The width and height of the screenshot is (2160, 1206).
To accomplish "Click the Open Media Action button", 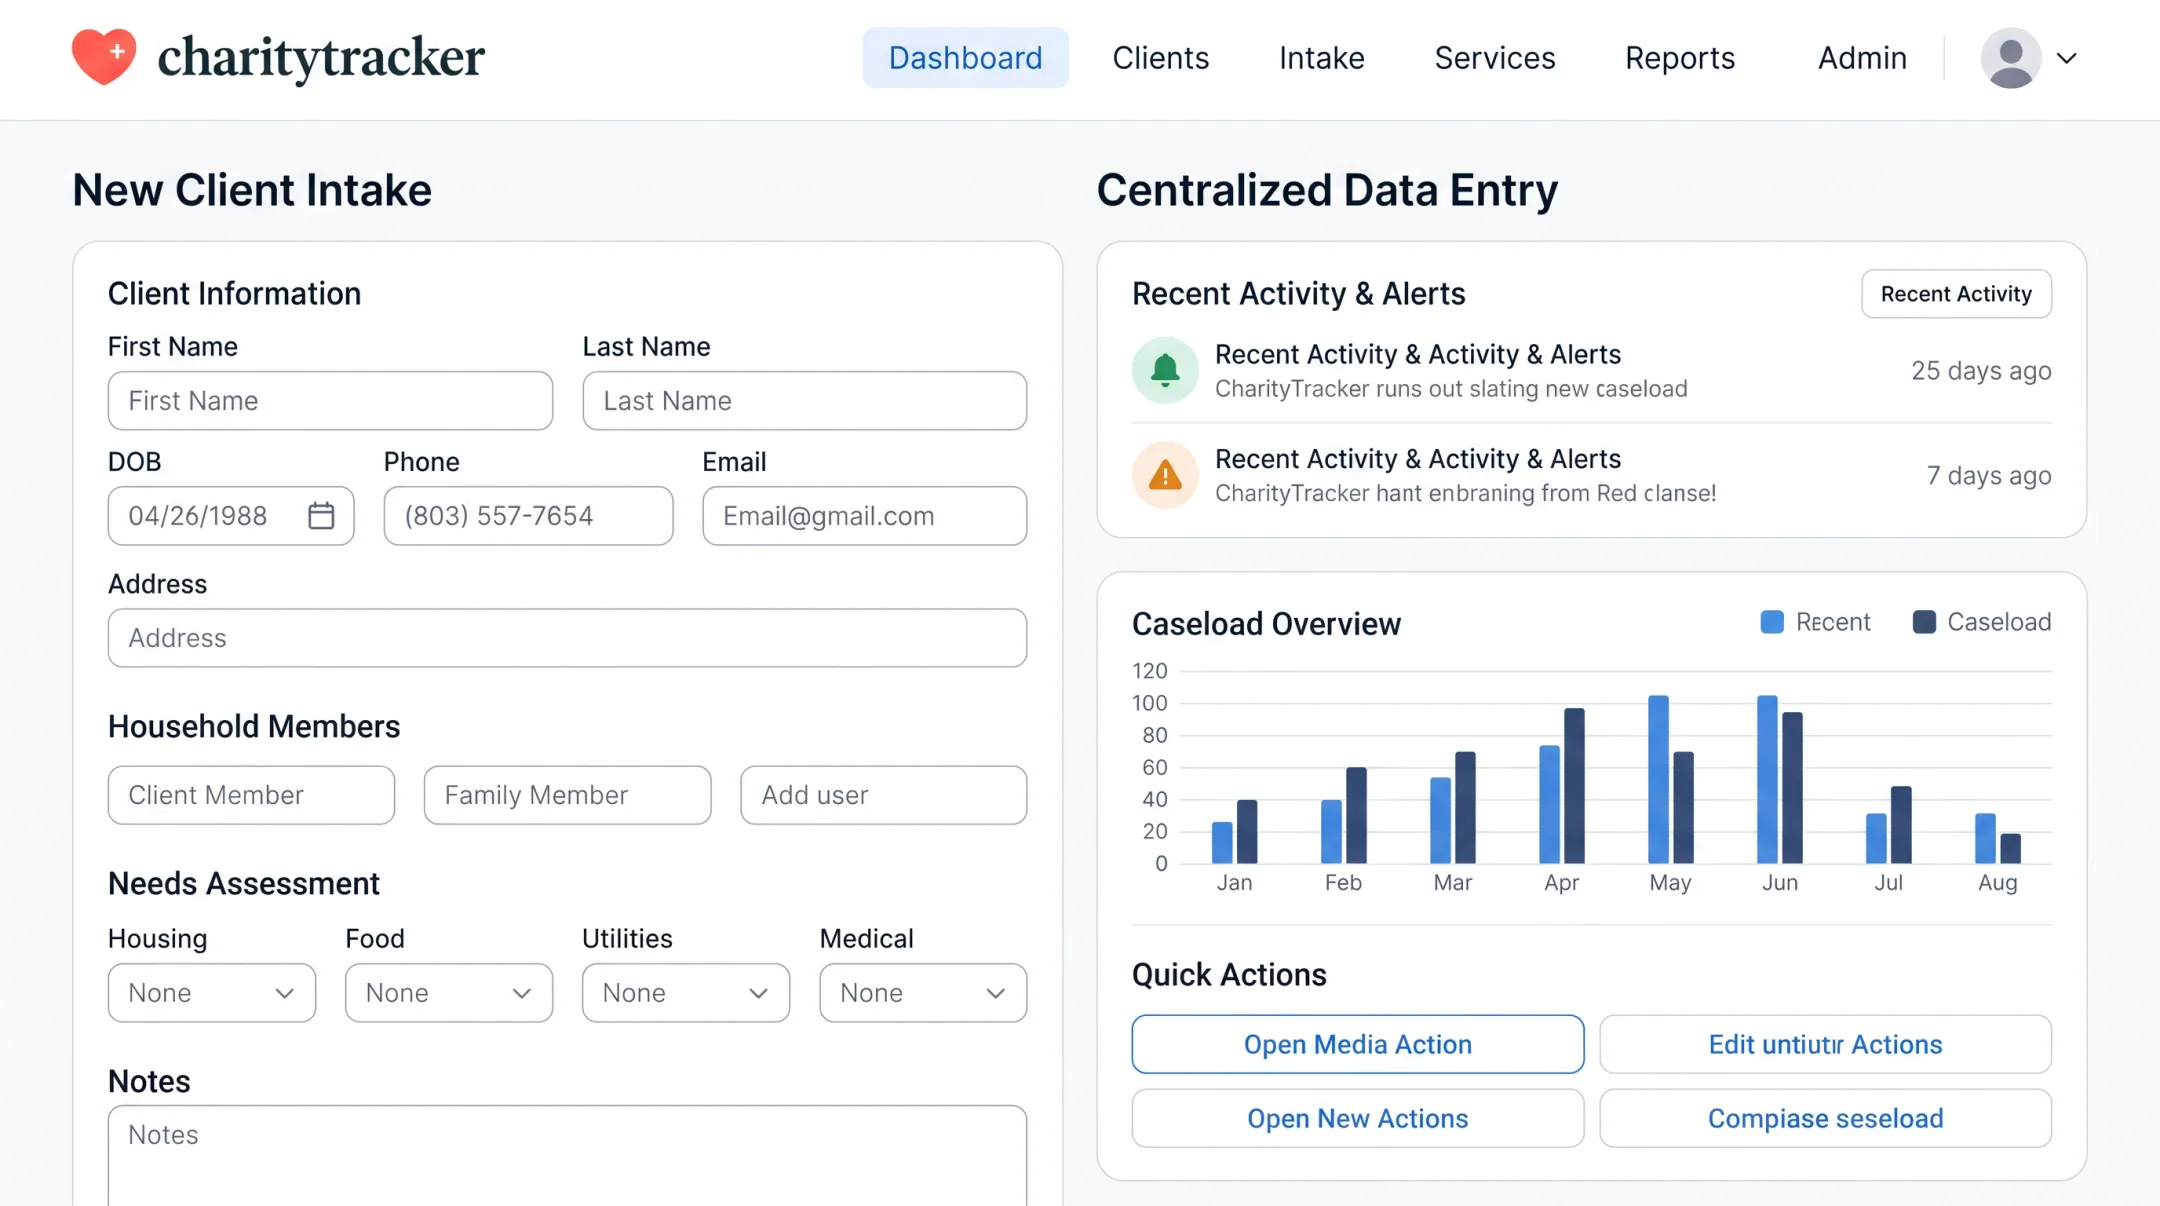I will 1358,1044.
